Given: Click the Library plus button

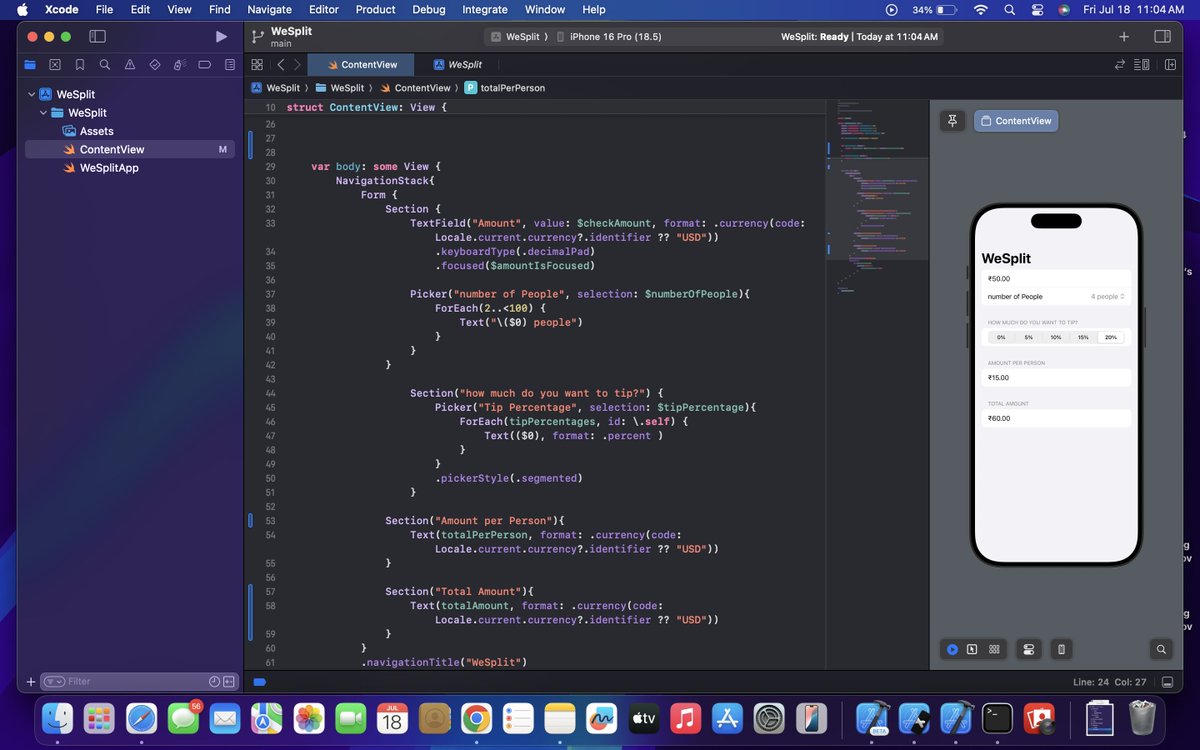Looking at the screenshot, I should (1124, 37).
